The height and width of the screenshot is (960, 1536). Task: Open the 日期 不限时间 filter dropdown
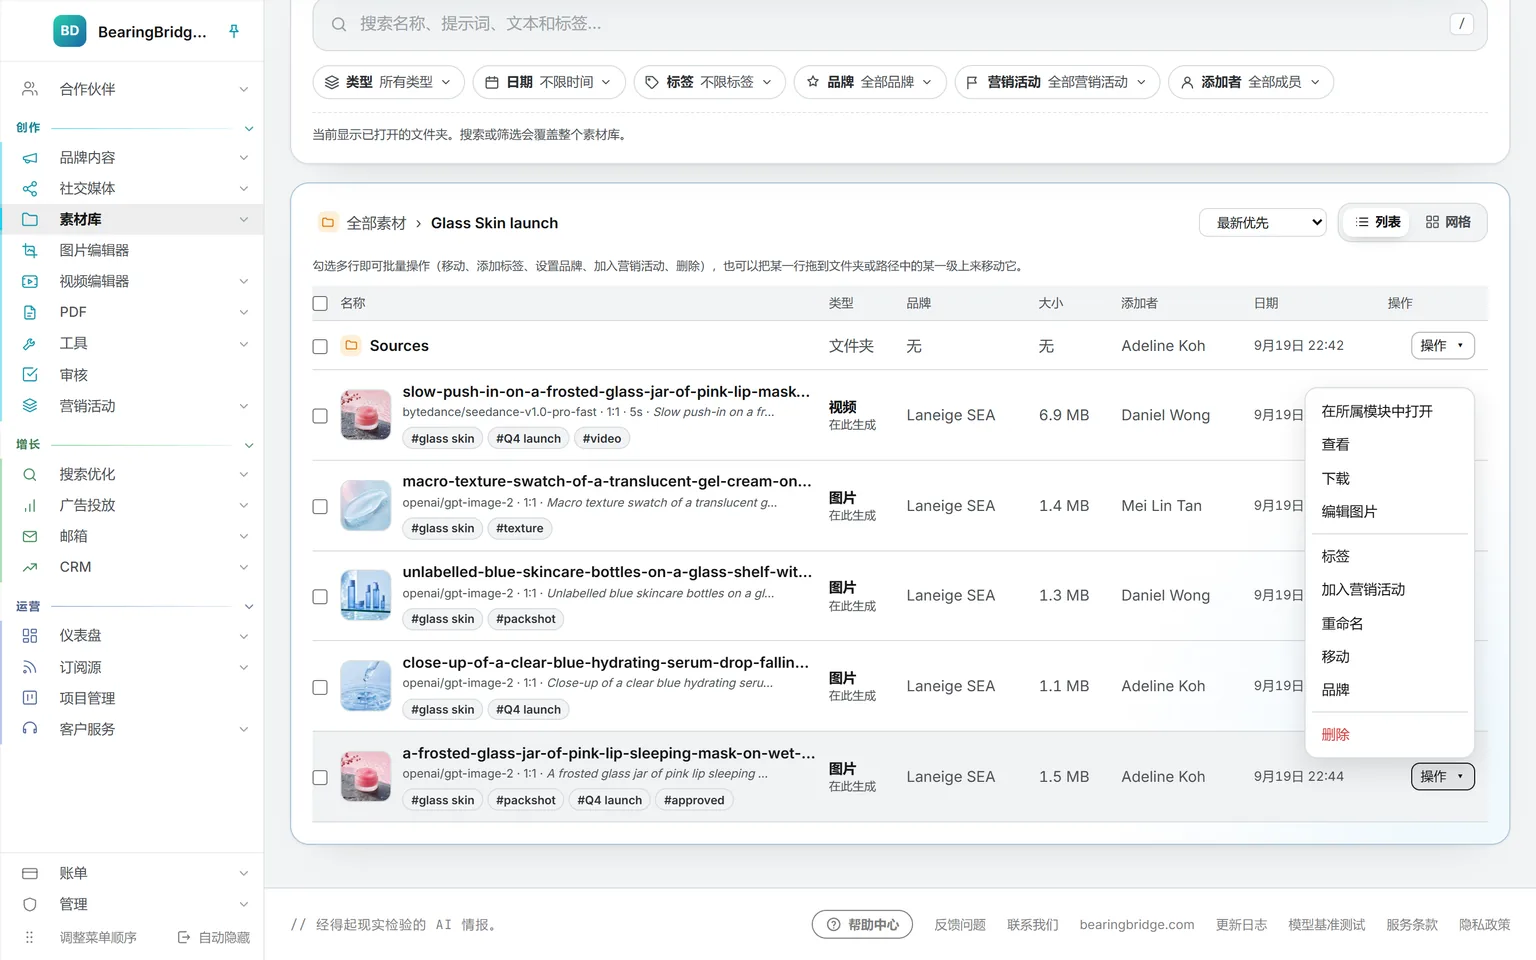point(549,82)
